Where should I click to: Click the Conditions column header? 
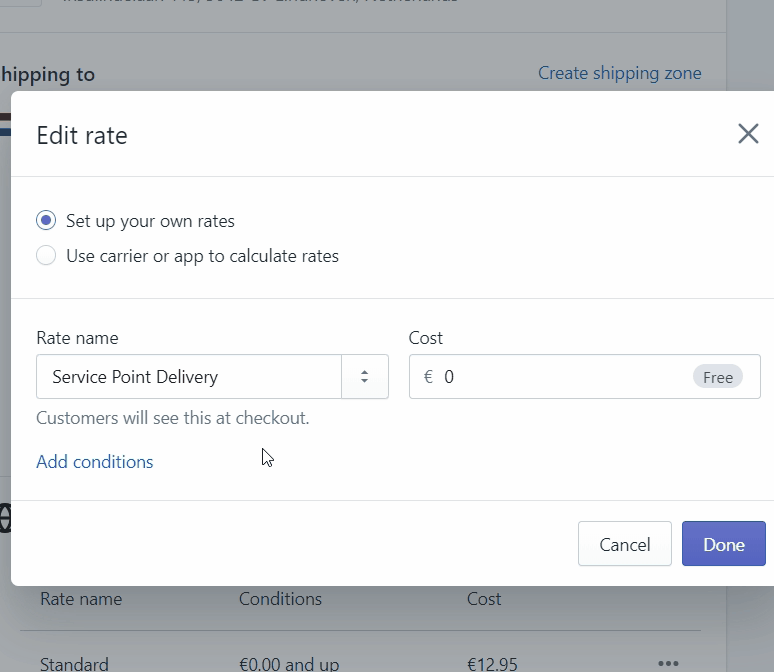click(x=280, y=599)
